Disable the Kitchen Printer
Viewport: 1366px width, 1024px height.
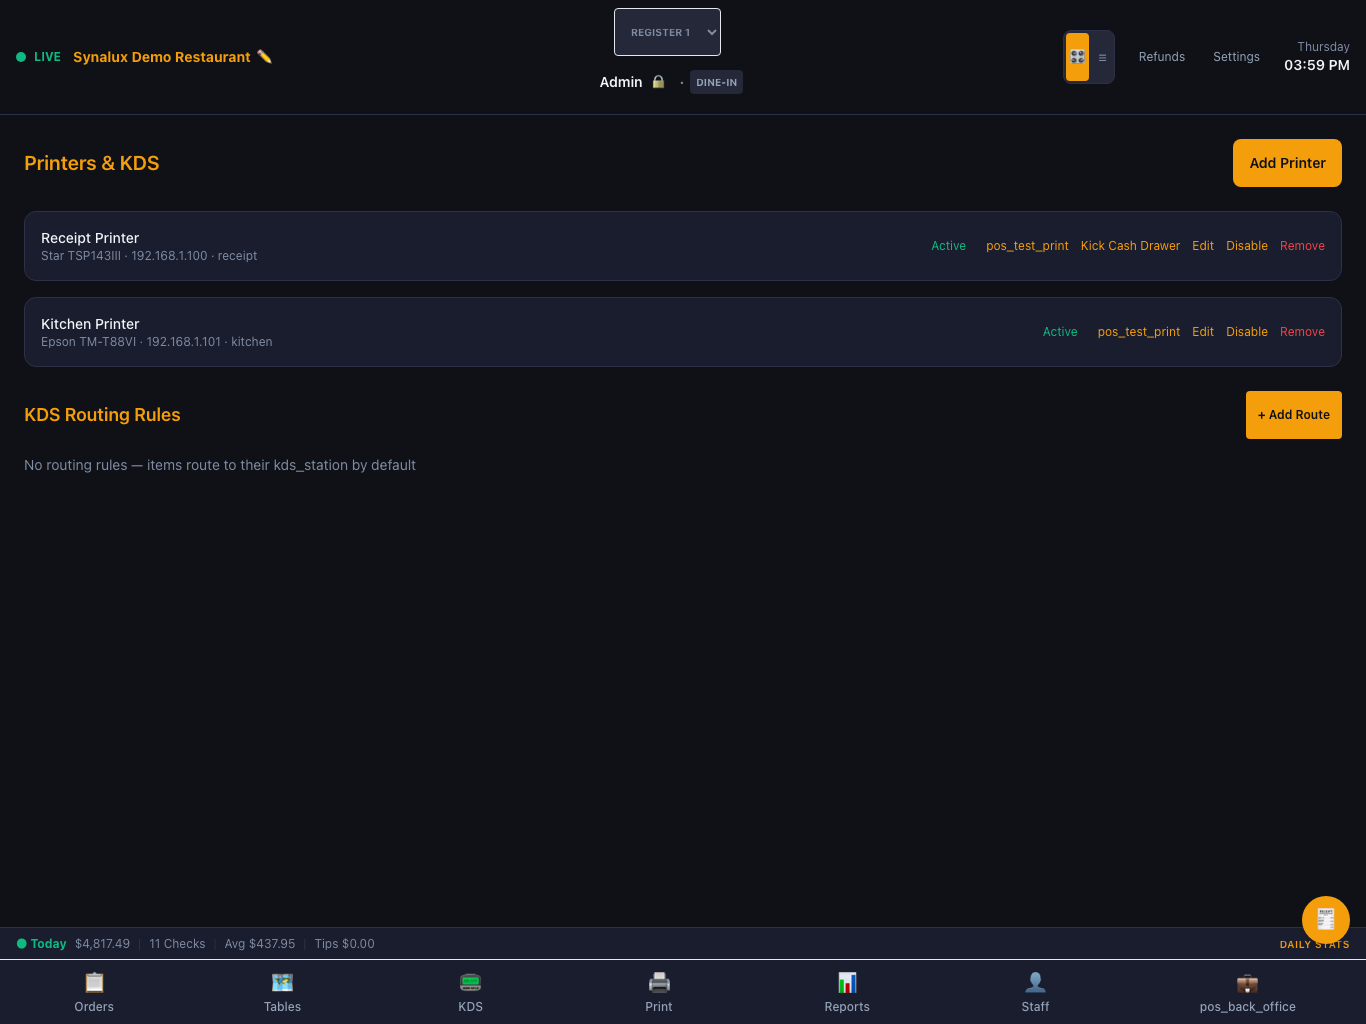coord(1246,332)
